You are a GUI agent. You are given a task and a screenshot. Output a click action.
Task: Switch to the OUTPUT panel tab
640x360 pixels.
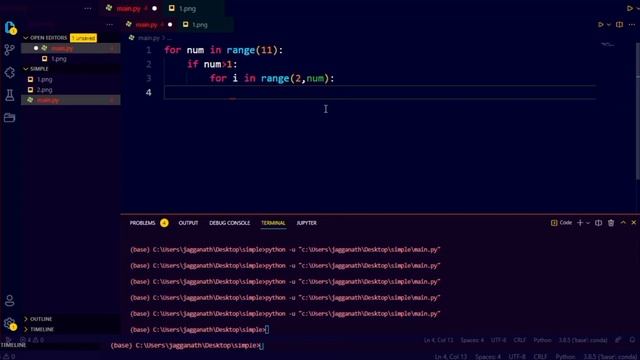tap(188, 223)
